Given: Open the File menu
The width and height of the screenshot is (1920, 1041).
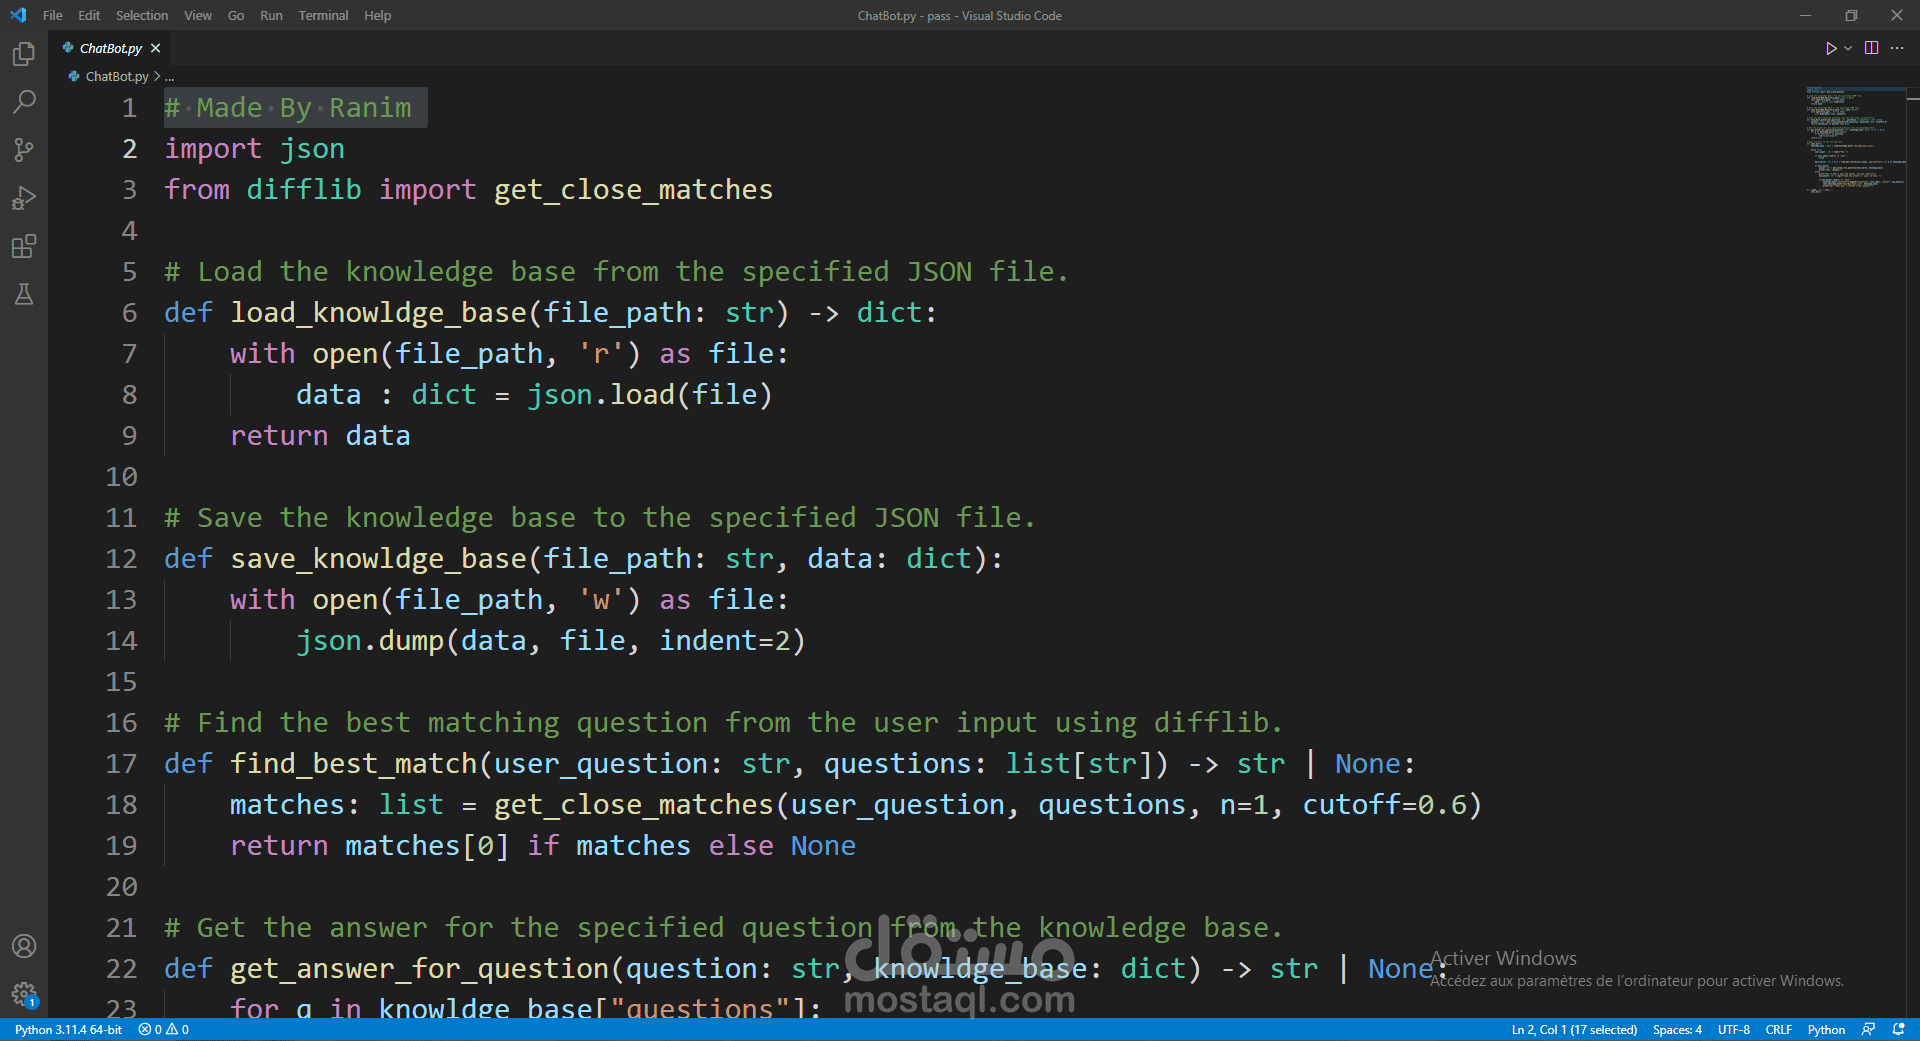Looking at the screenshot, I should click(53, 15).
